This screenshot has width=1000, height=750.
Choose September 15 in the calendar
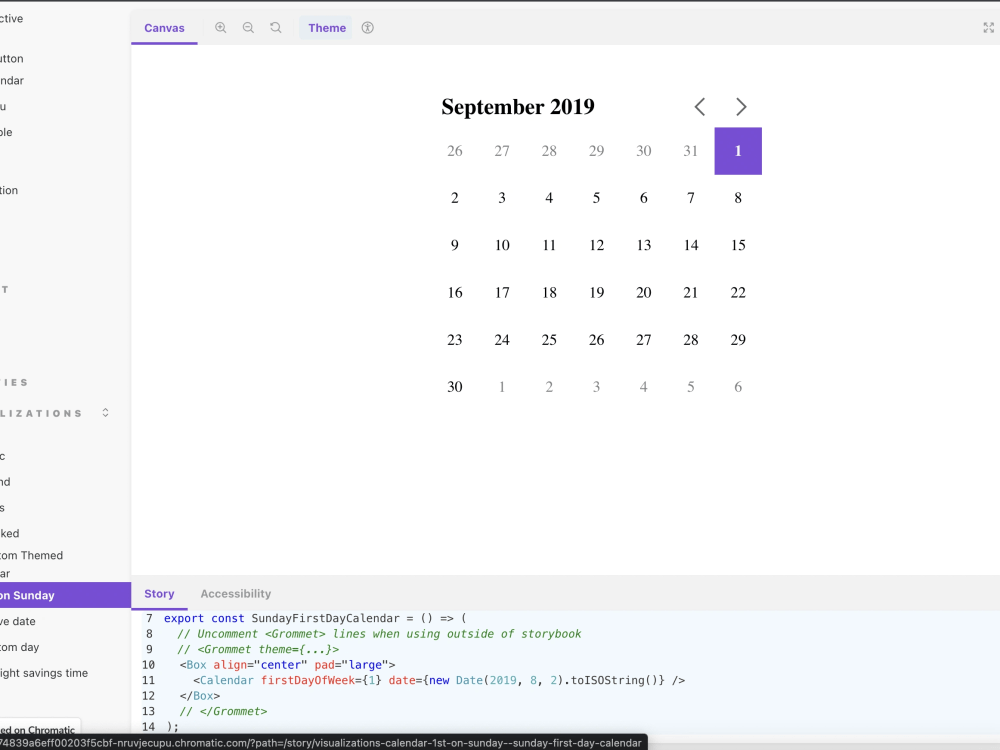tap(738, 246)
